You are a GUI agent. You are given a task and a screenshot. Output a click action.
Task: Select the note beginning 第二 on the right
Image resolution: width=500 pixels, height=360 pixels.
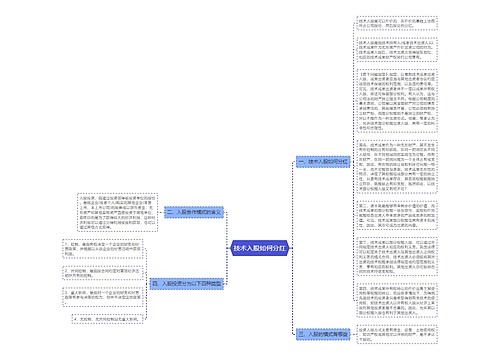point(397,215)
